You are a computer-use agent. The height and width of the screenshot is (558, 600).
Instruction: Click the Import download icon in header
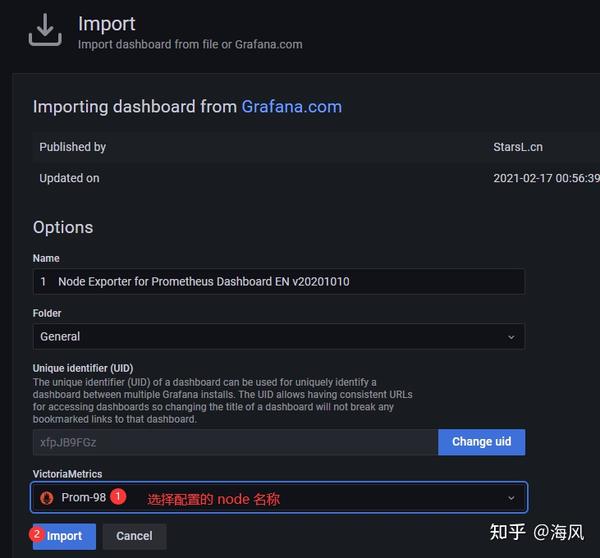(45, 30)
